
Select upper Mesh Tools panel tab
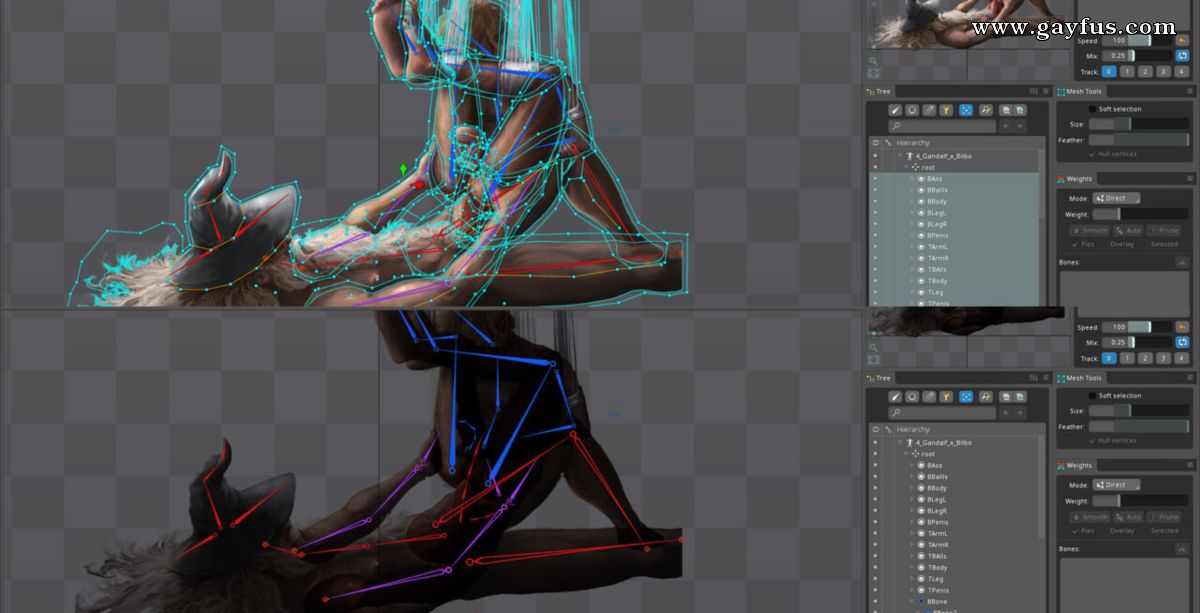[1079, 91]
